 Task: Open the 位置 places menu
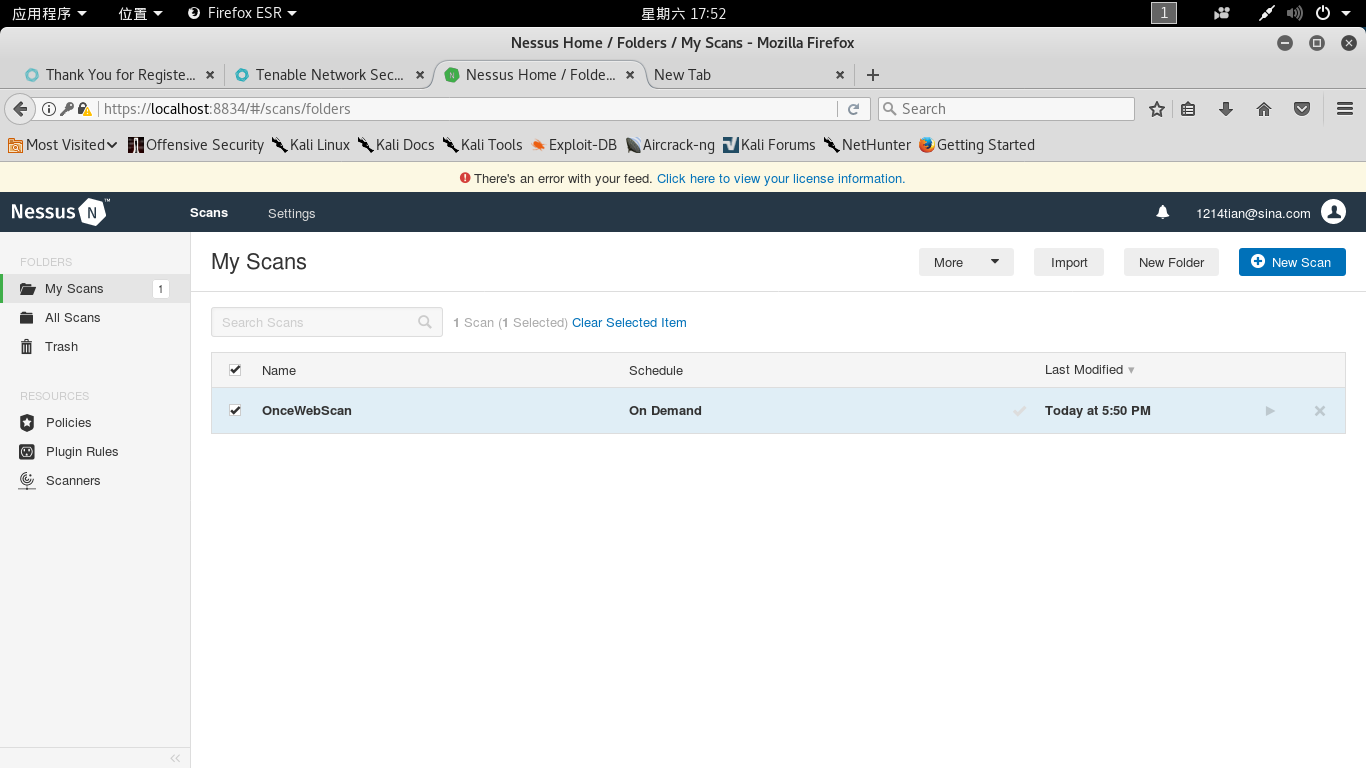coord(140,13)
